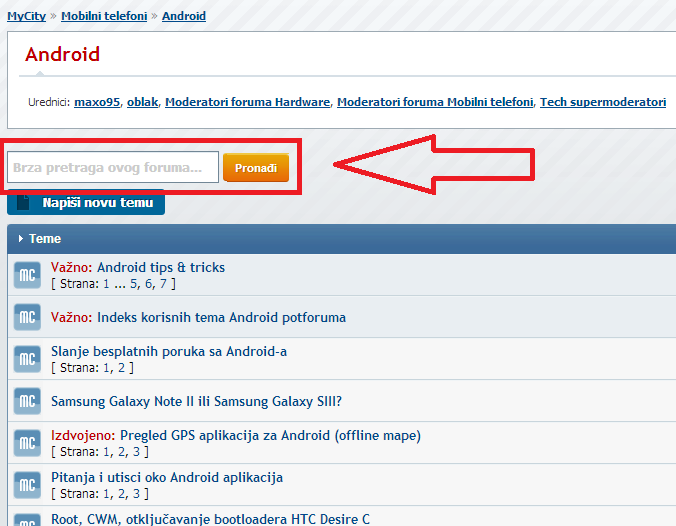The width and height of the screenshot is (676, 526).
Task: Open Moderatori foruma Mobilni telefoni group
Action: tap(435, 102)
